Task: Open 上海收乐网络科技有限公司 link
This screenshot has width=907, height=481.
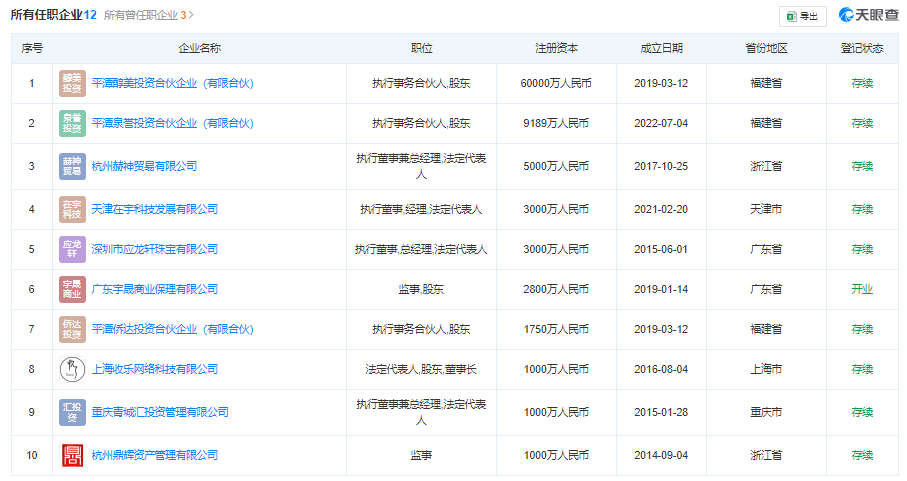Action: (154, 369)
